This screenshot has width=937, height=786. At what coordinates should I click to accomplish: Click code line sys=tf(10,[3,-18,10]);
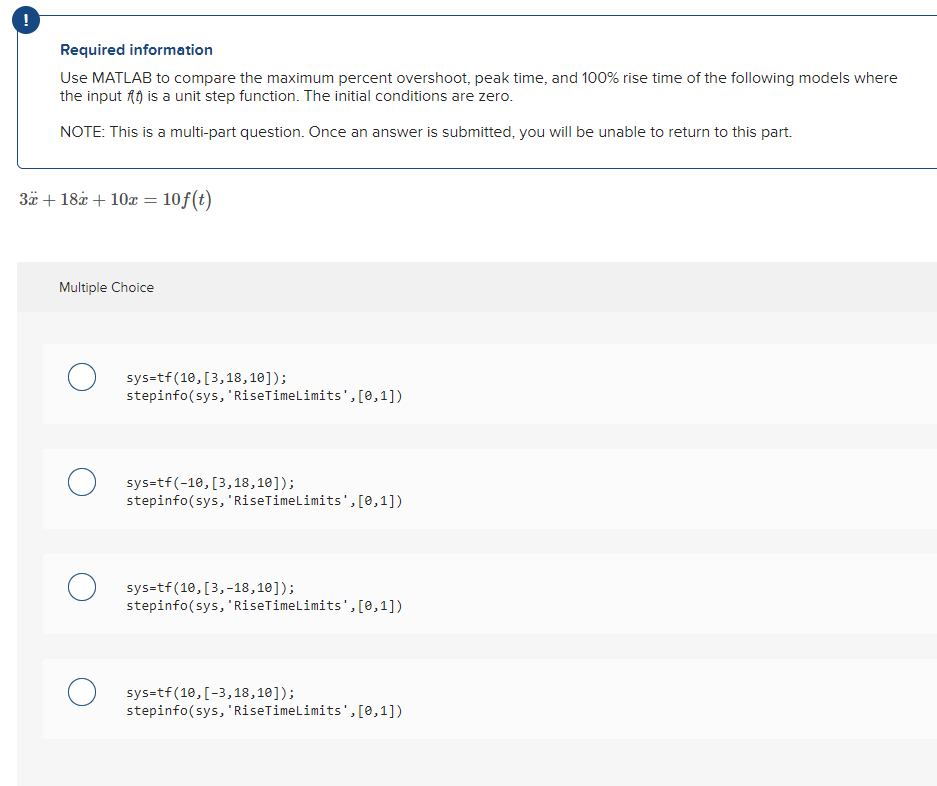[x=210, y=588]
